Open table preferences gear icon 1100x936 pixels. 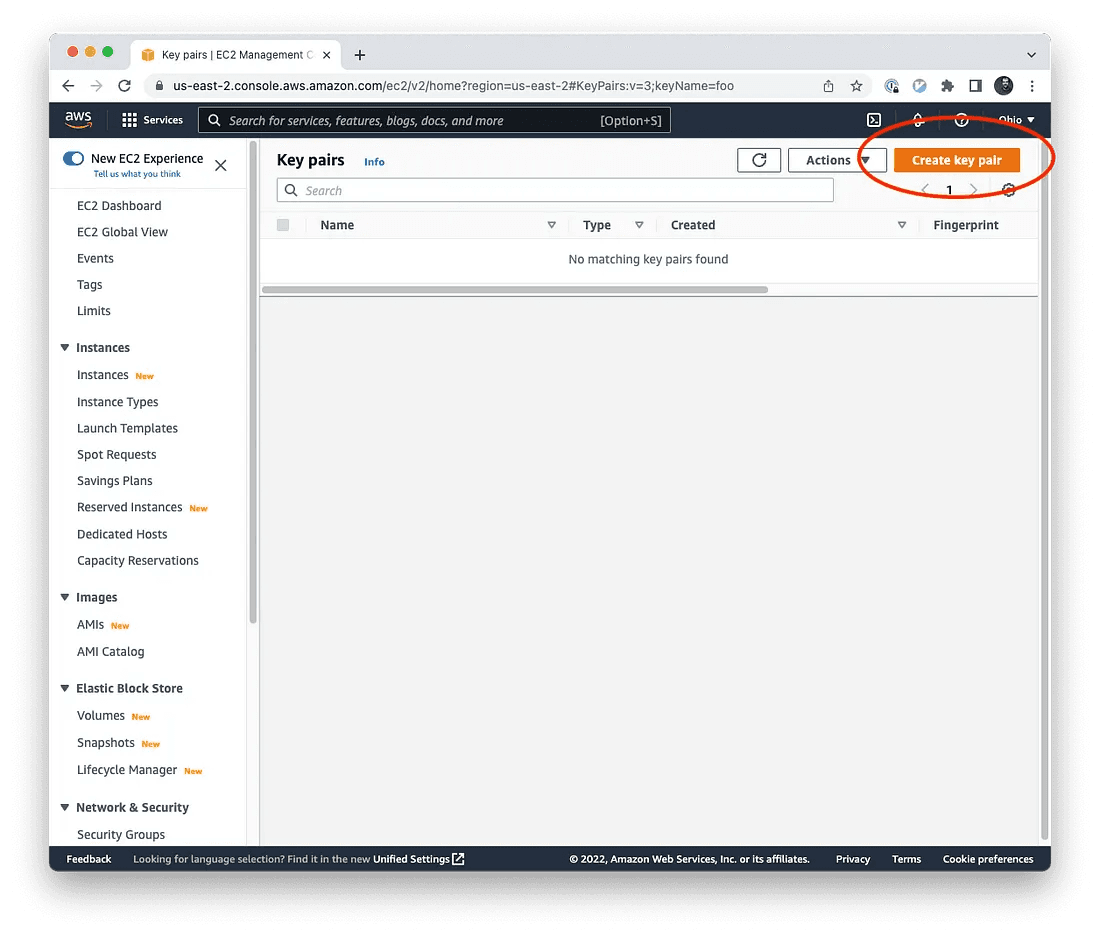1008,189
